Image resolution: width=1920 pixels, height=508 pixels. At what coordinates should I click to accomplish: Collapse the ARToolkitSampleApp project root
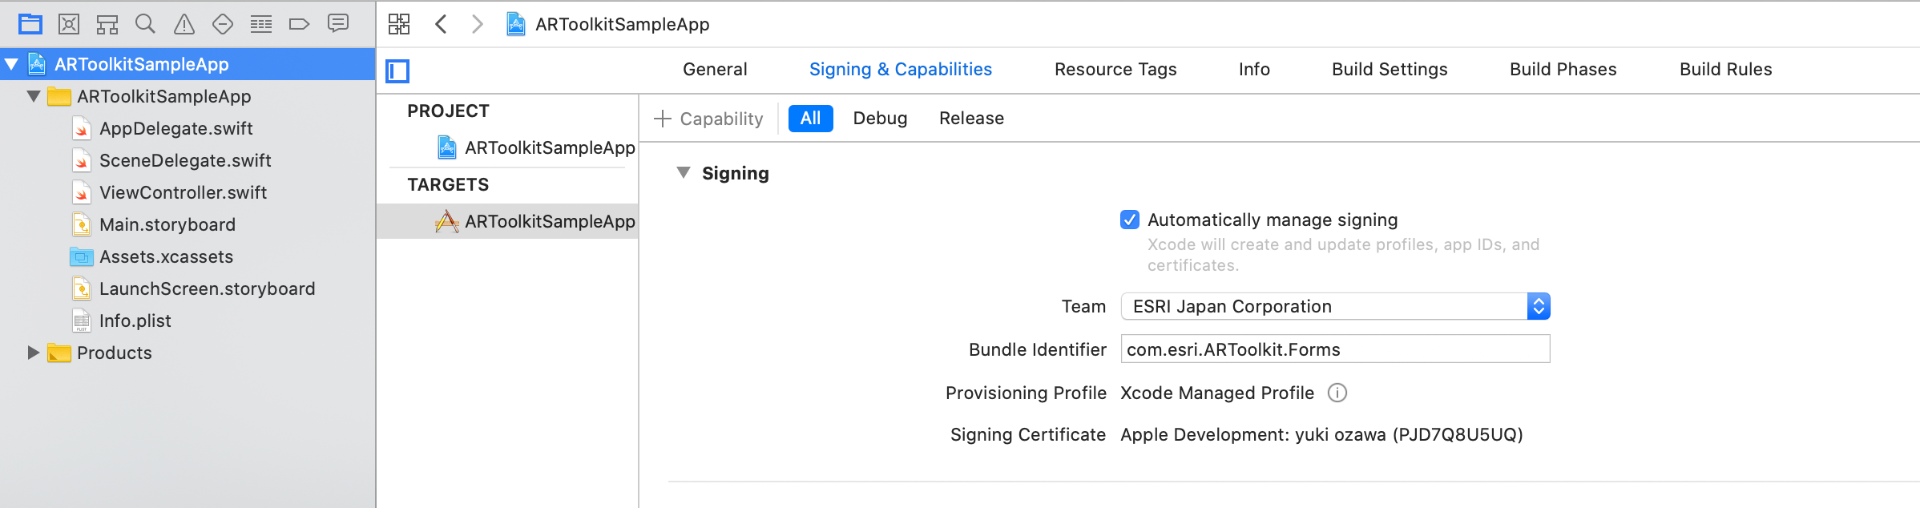tap(12, 64)
